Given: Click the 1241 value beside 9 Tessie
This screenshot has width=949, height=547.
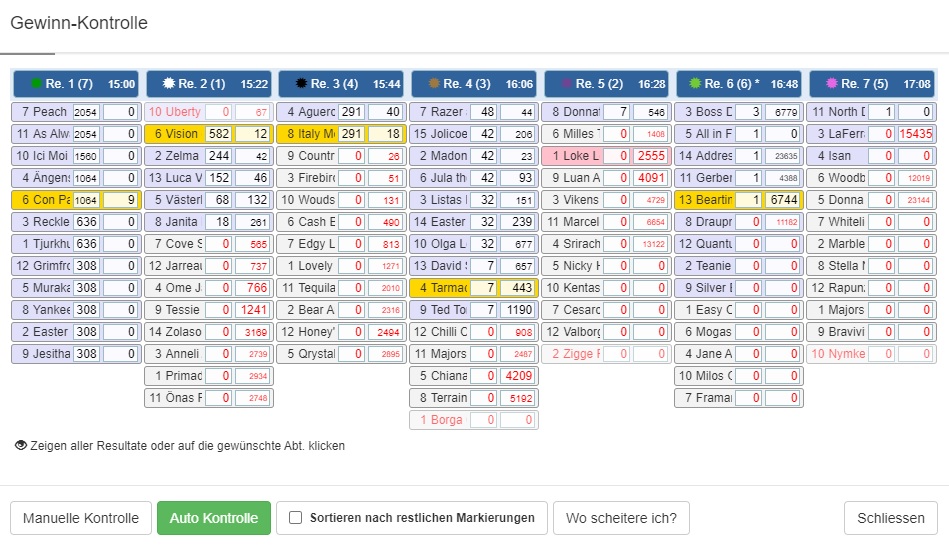Looking at the screenshot, I should [253, 310].
